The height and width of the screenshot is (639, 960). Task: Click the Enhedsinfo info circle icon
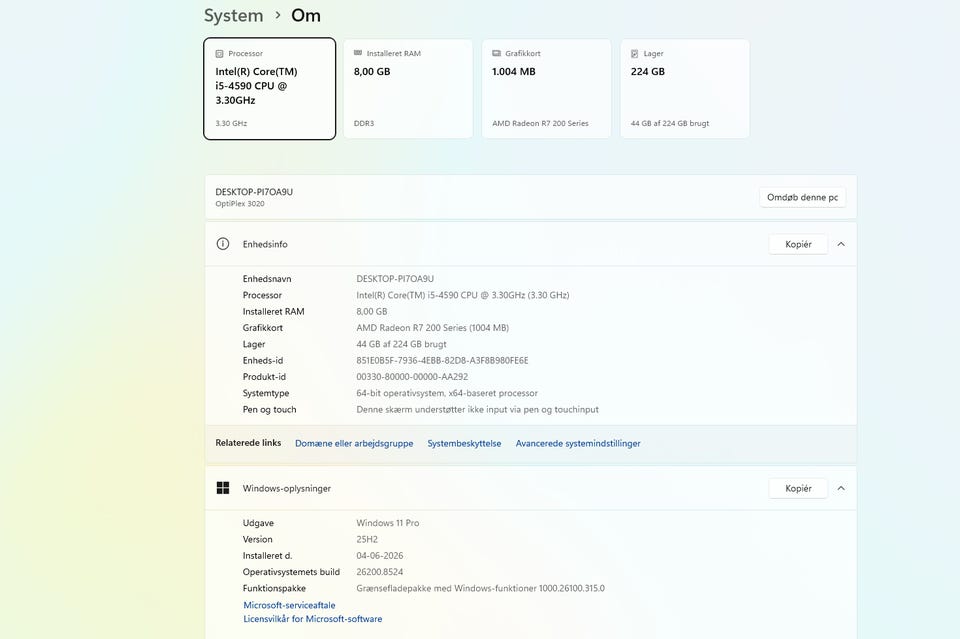pyautogui.click(x=223, y=244)
